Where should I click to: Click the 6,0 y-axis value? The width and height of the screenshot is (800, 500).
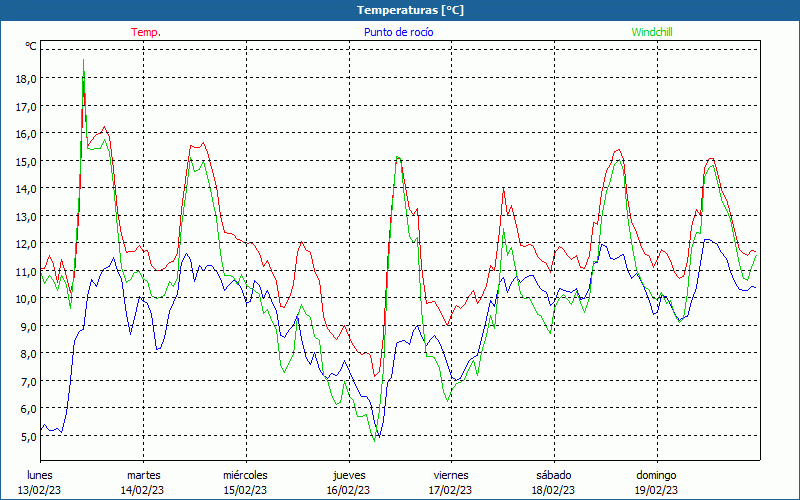pos(29,409)
